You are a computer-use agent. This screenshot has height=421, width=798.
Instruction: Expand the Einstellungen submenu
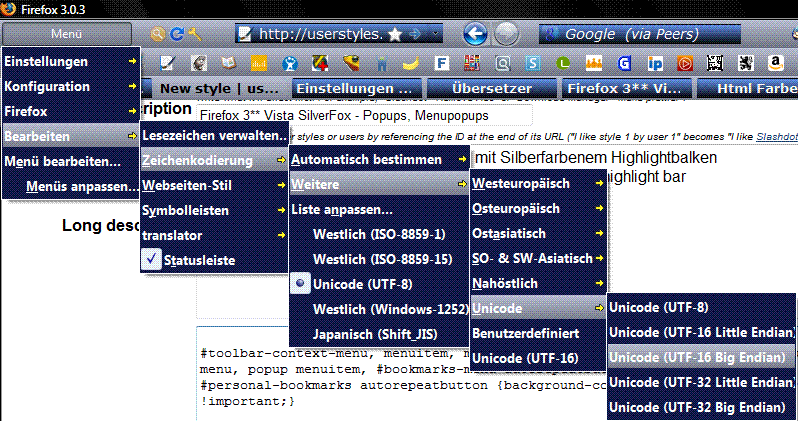[x=71, y=62]
